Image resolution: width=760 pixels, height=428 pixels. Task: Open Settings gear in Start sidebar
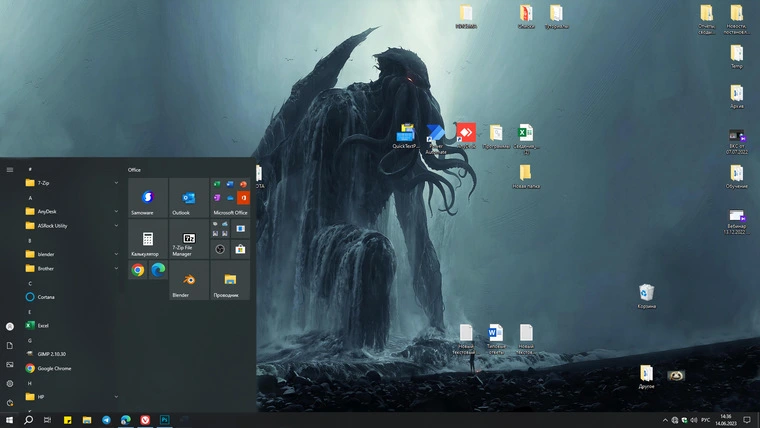10,383
